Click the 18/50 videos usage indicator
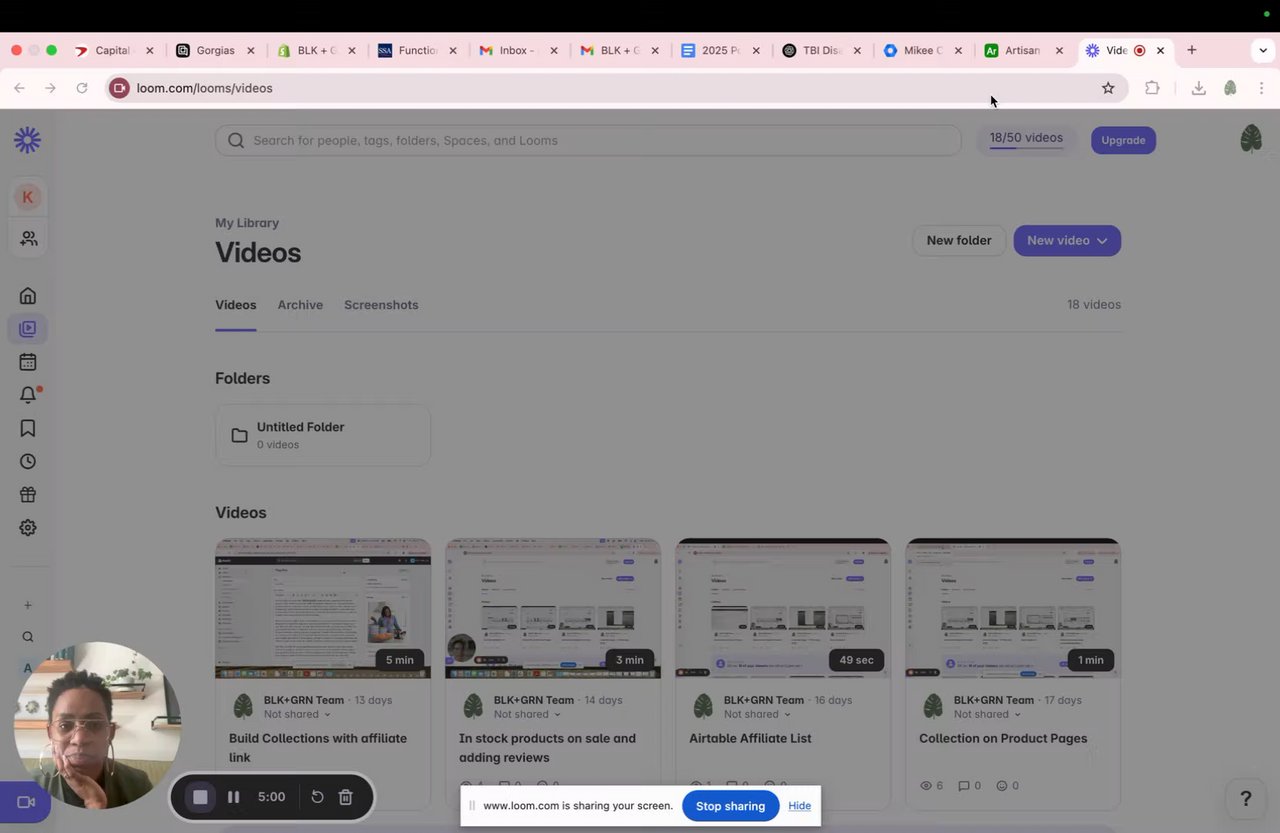1280x833 pixels. click(x=1026, y=139)
